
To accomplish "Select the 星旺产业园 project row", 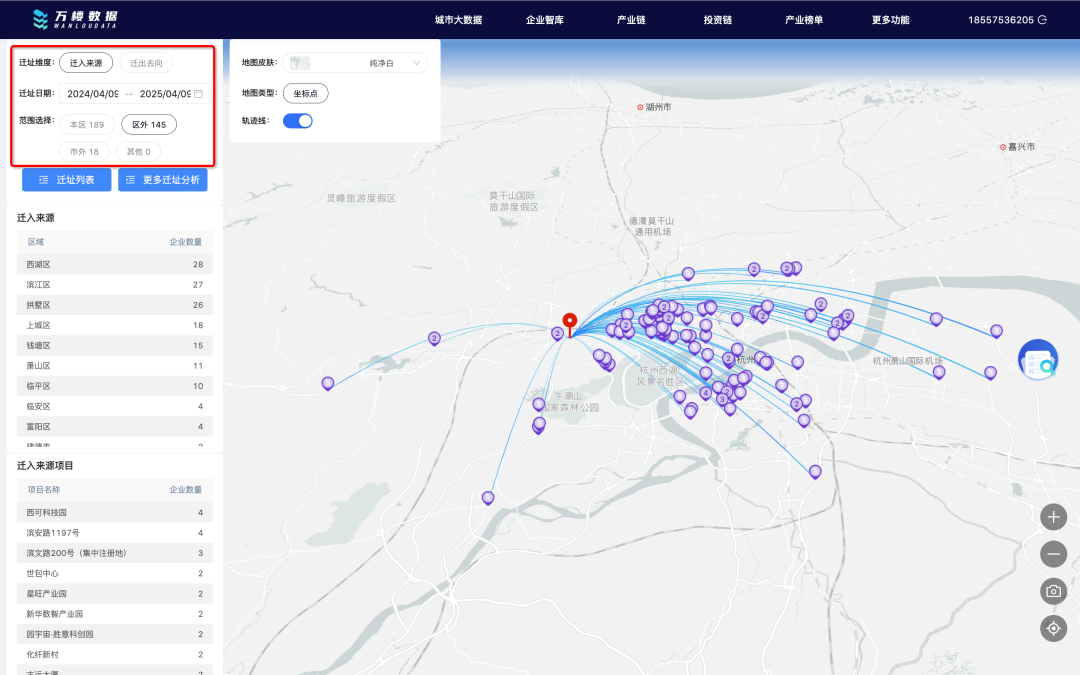I will (114, 594).
